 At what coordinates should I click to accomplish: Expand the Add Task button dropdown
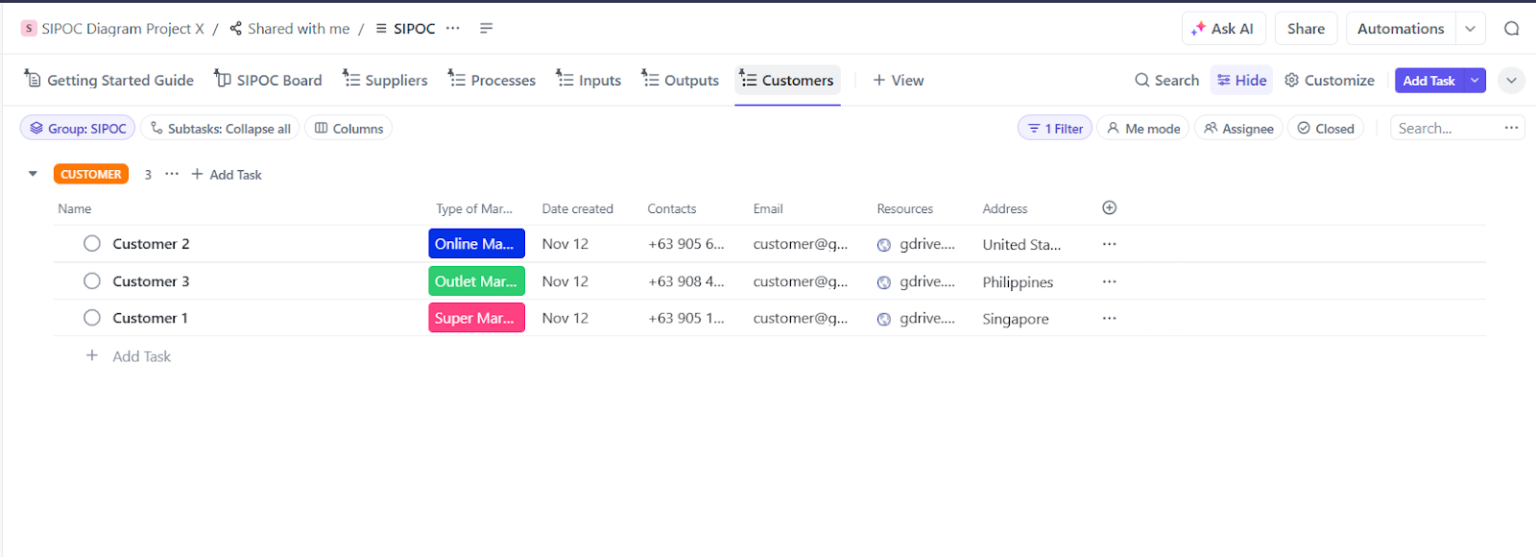(x=1475, y=80)
